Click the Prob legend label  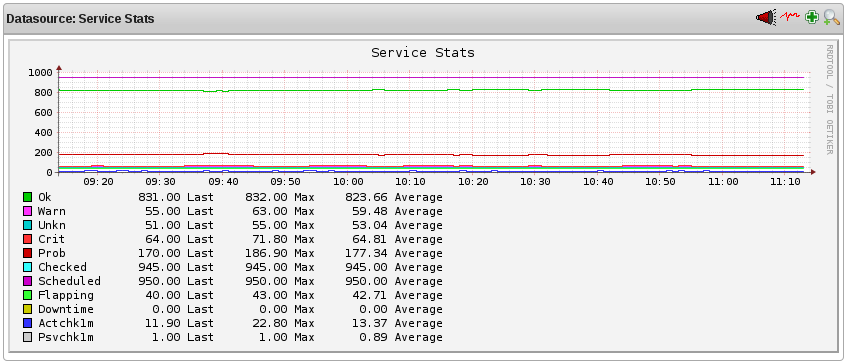coord(51,254)
